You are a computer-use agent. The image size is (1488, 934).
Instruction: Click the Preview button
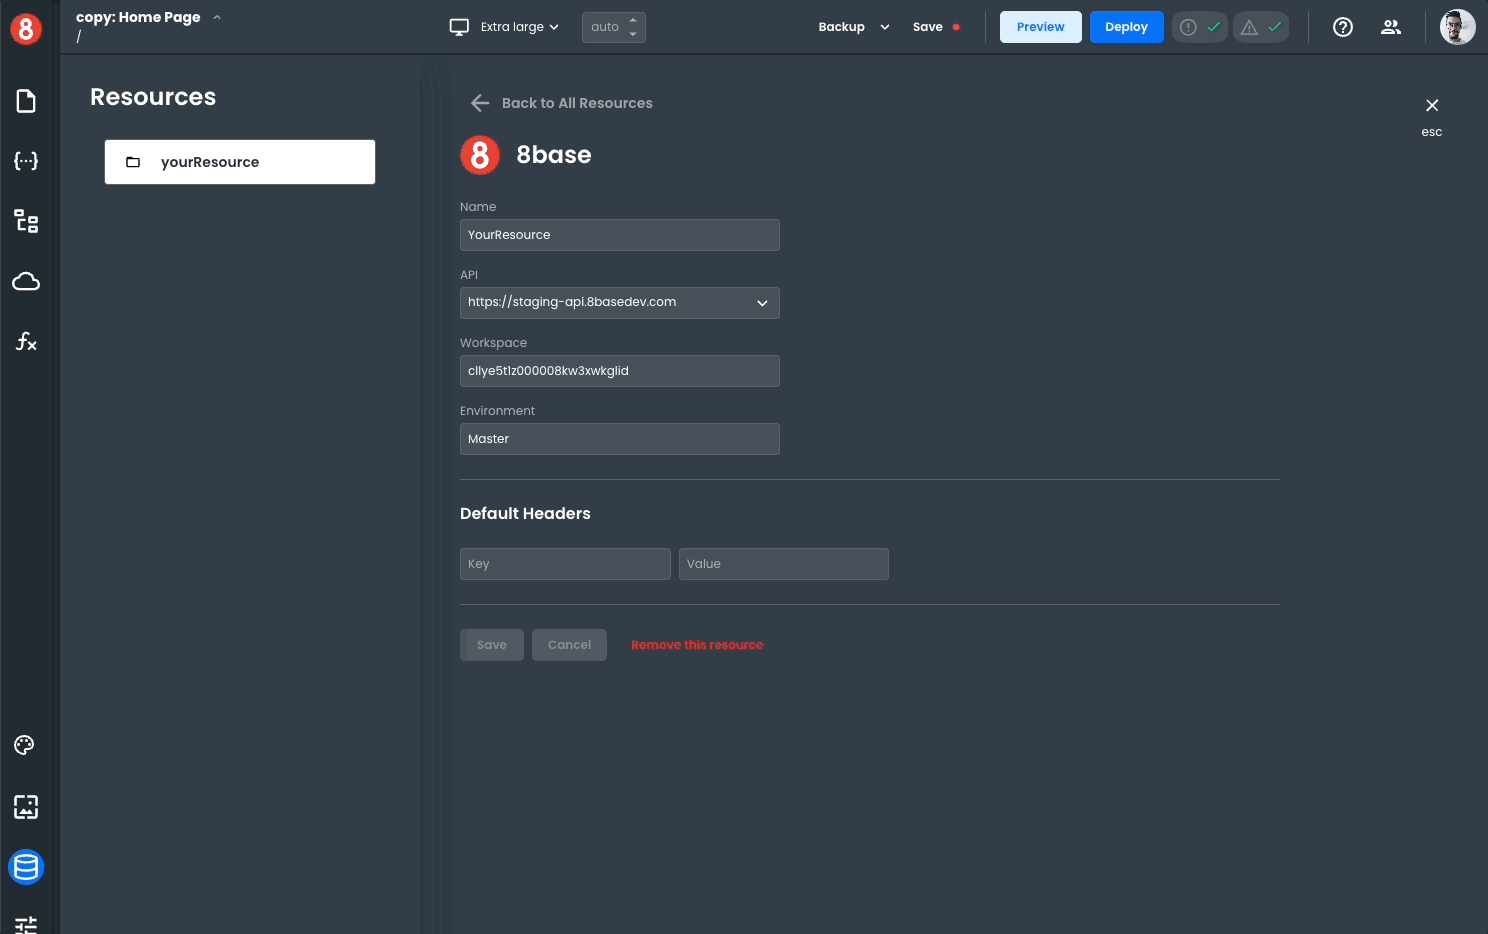(1040, 27)
